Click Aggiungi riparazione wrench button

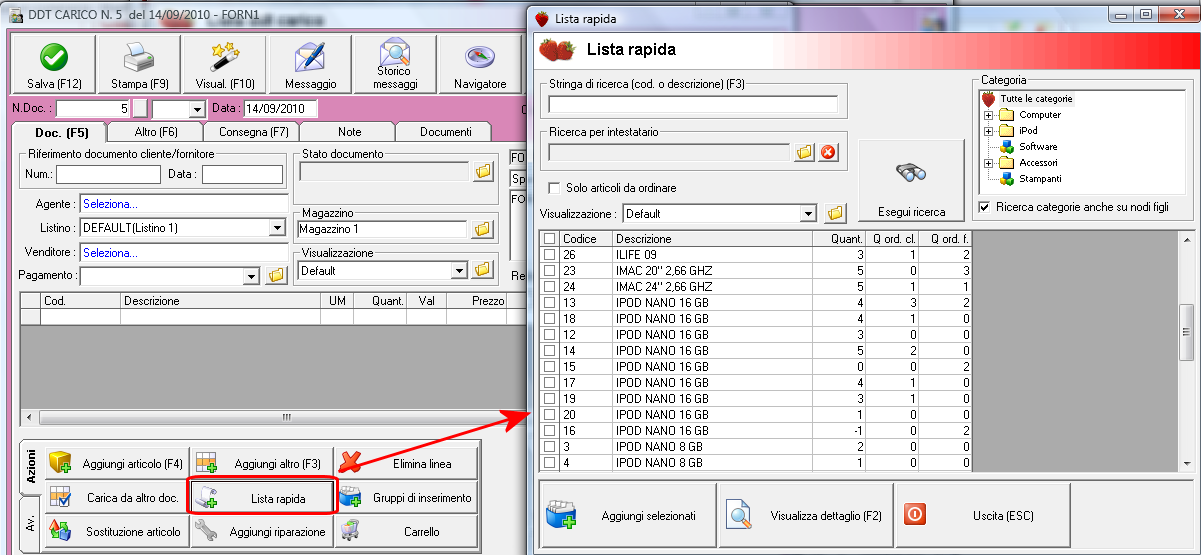click(263, 531)
